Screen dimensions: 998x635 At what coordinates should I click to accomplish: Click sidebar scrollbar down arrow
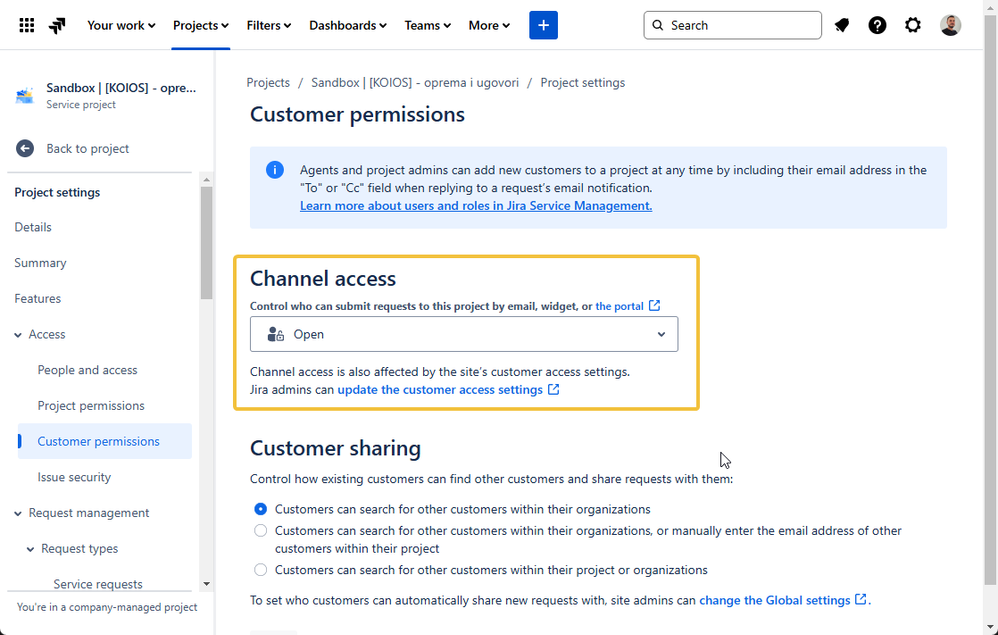pos(206,584)
